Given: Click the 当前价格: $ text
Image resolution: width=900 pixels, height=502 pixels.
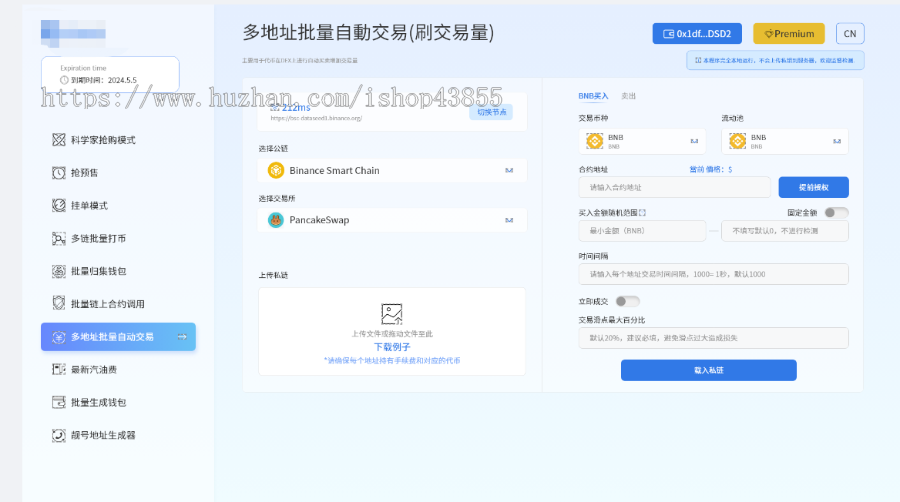Looking at the screenshot, I should click(711, 170).
